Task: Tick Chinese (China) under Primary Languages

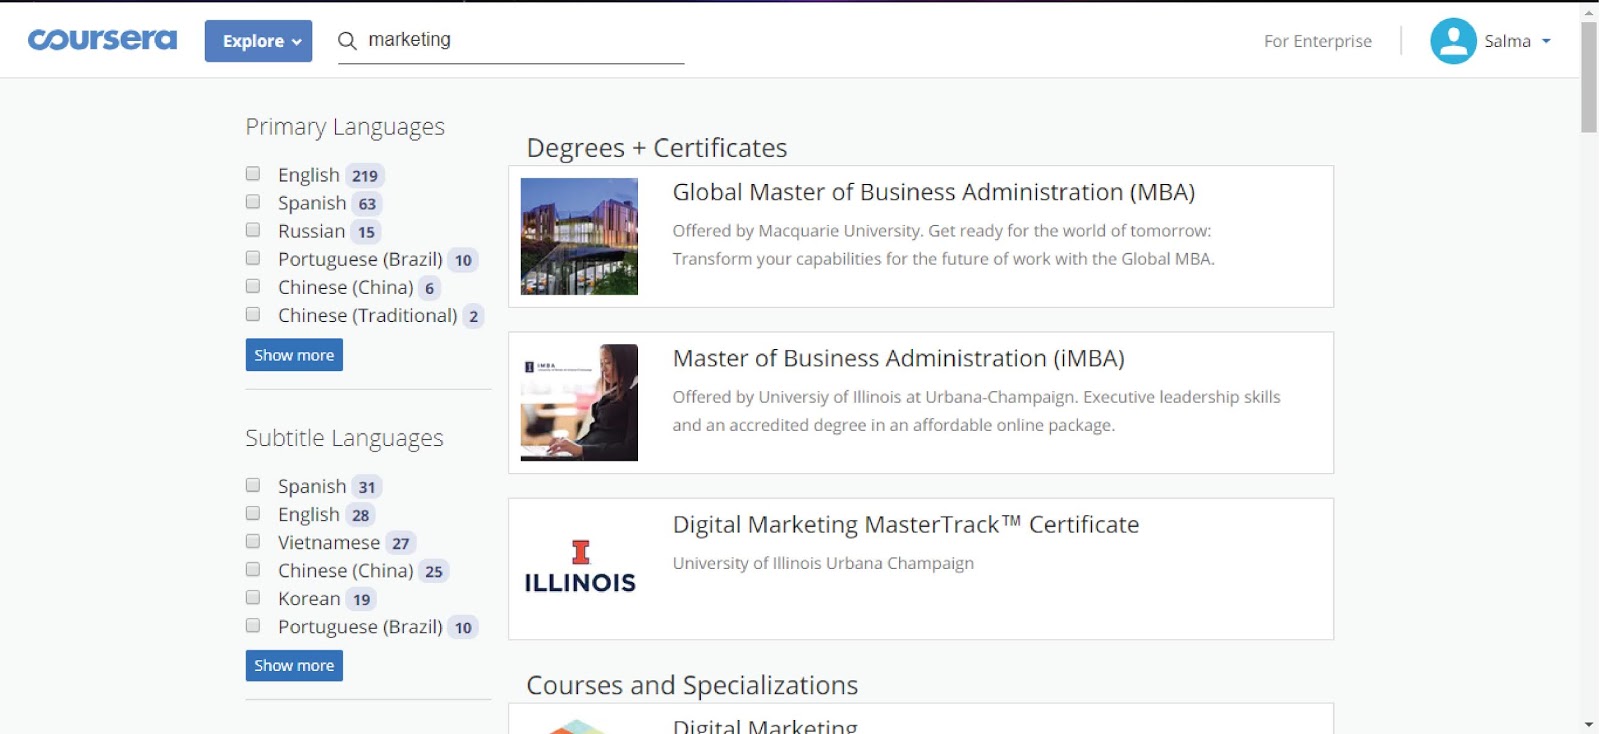Action: [253, 286]
